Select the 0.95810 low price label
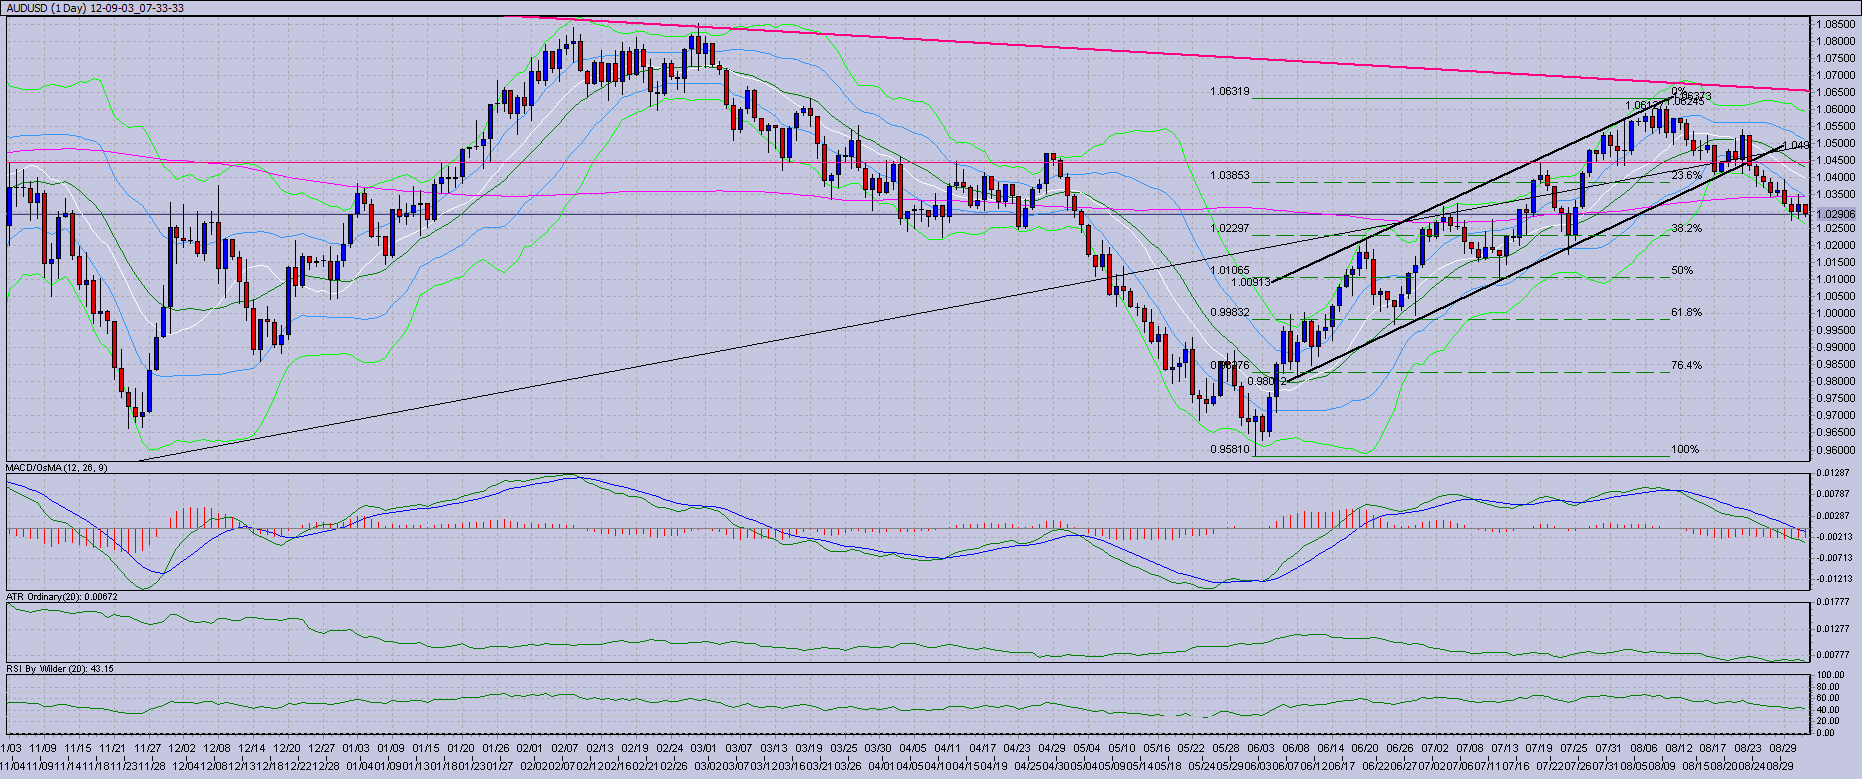Viewport: 1862px width, 779px height. (1230, 450)
